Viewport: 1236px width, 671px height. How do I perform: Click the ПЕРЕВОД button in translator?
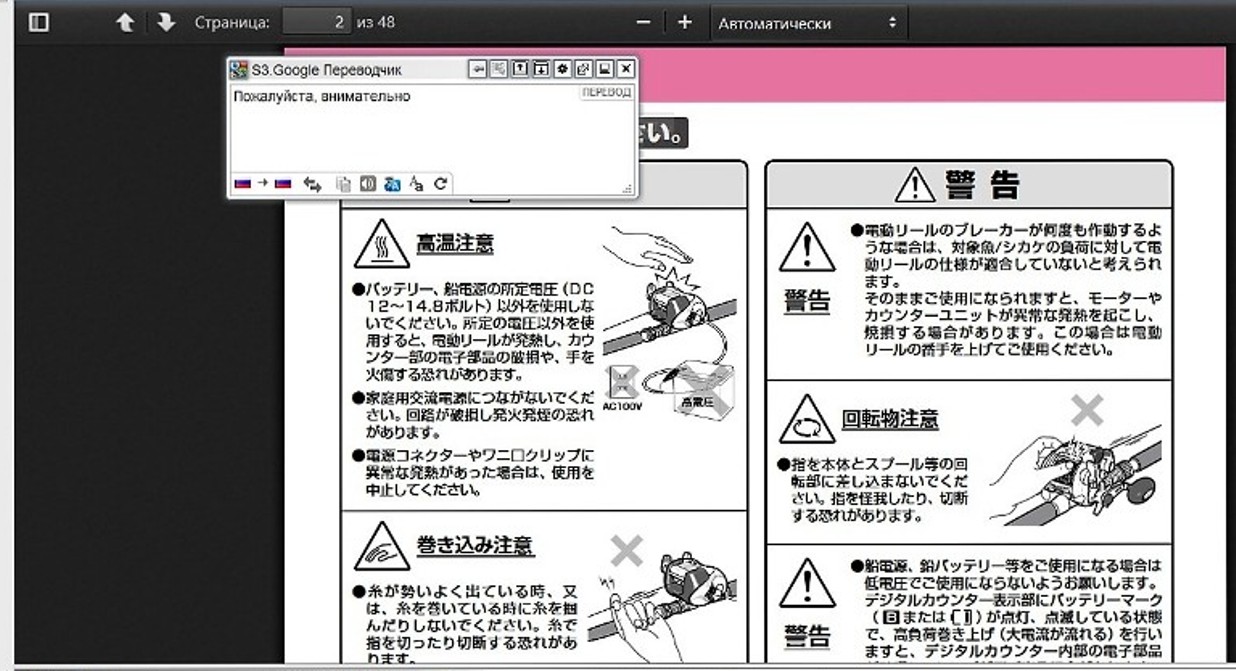click(606, 93)
